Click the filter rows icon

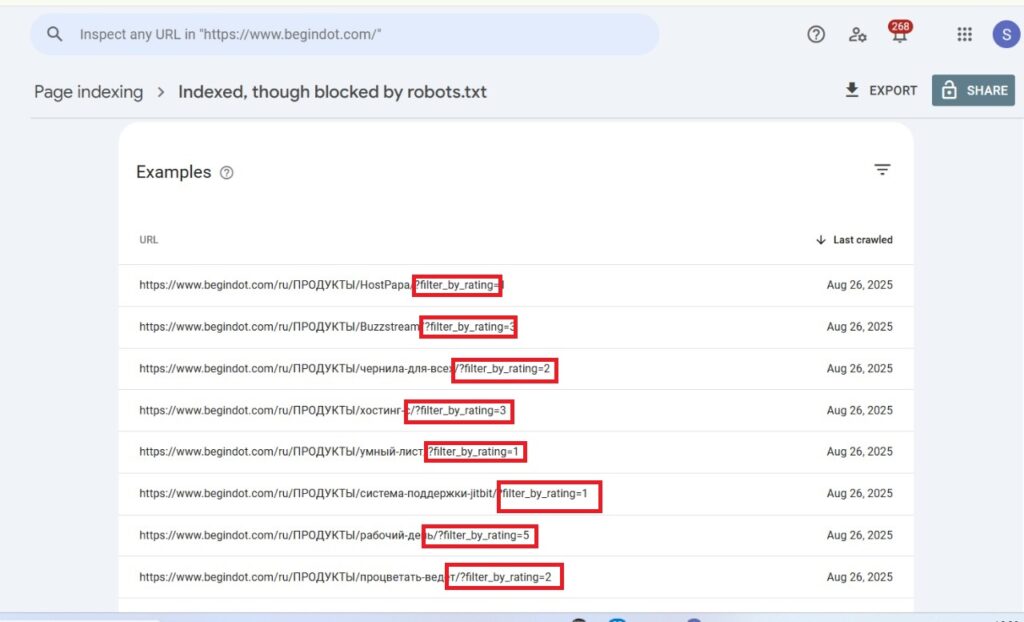point(882,170)
